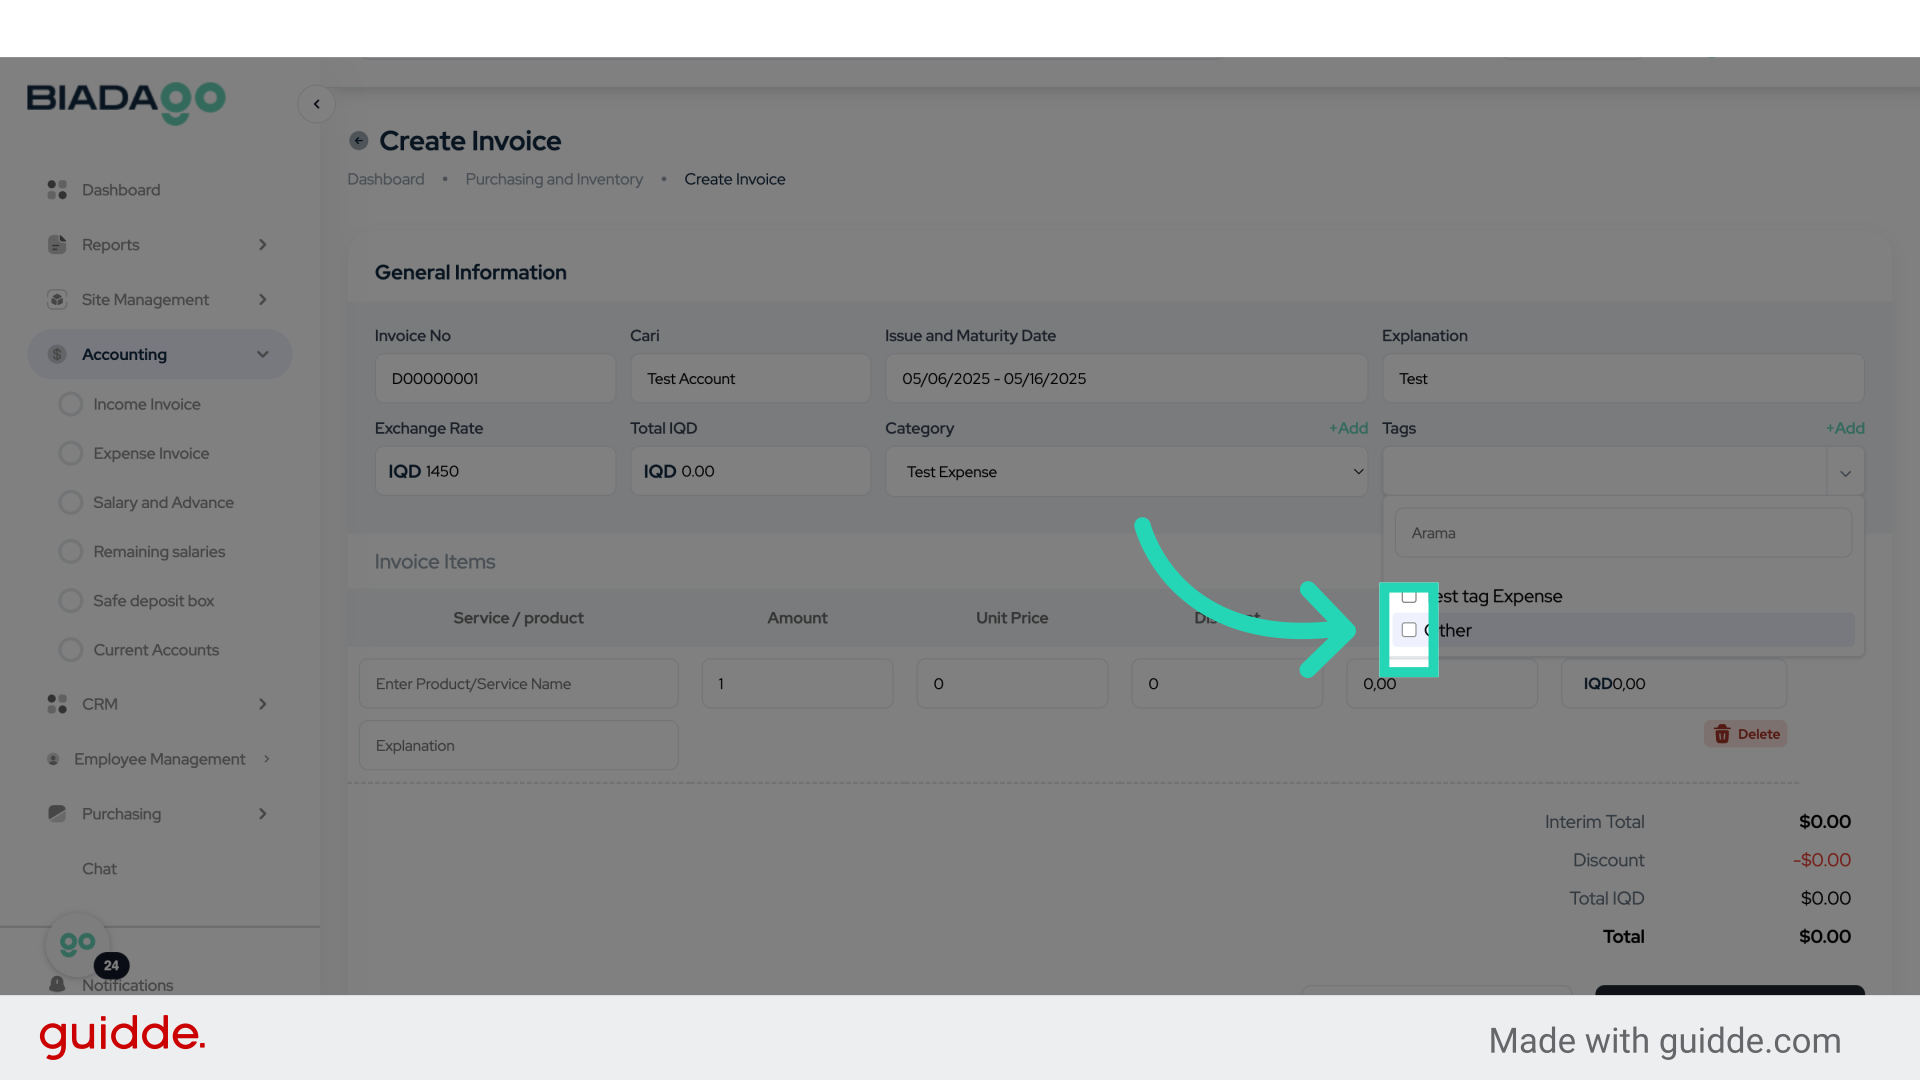The height and width of the screenshot is (1080, 1920).
Task: Open Expense Invoice in sidebar
Action: click(x=151, y=454)
